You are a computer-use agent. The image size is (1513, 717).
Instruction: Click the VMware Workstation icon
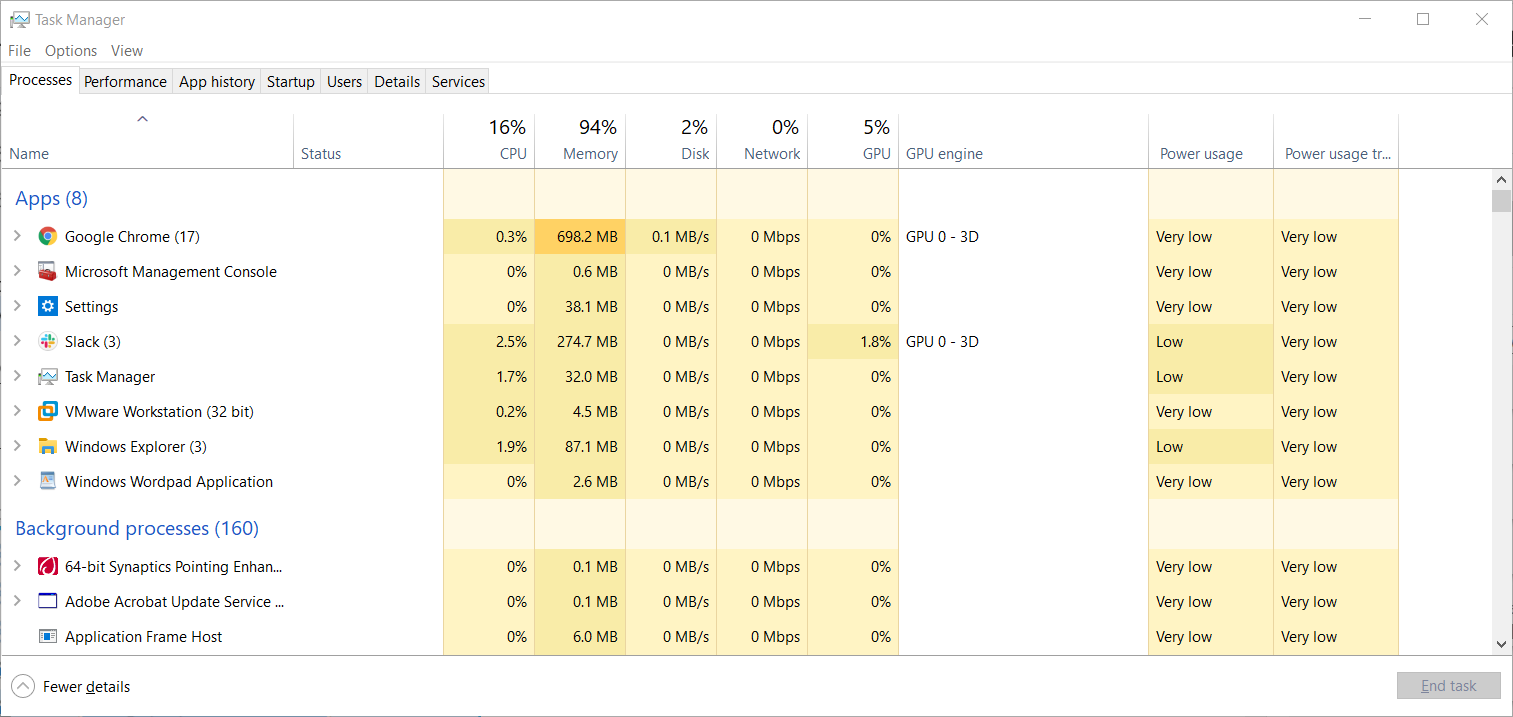coord(47,412)
